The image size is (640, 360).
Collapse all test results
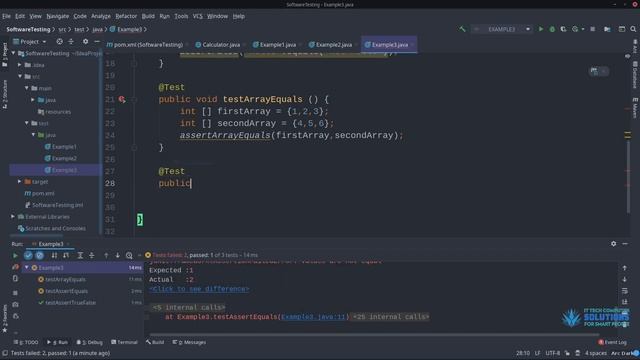click(91, 256)
